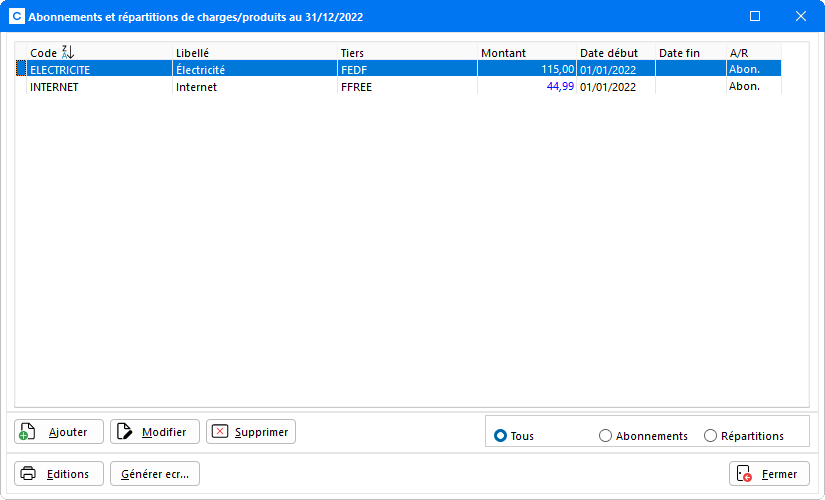Select the ELECTRICITE row in the list
The image size is (825, 500).
point(60,70)
